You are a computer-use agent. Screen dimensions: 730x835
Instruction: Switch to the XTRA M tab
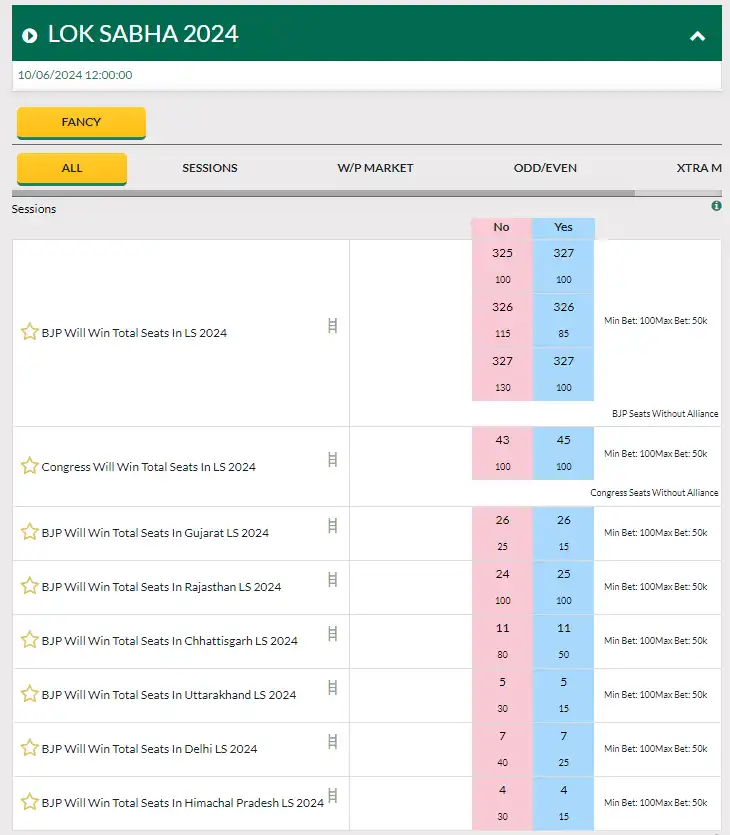[699, 168]
